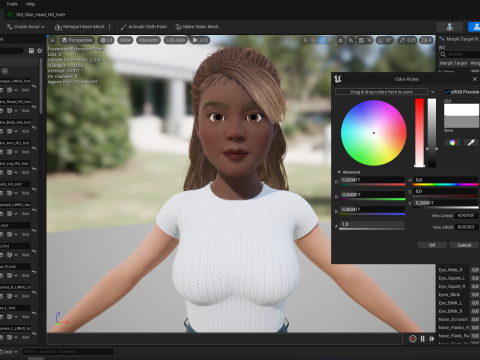480x360 pixels.
Task: Click the B channel value field
Action: 372,209
